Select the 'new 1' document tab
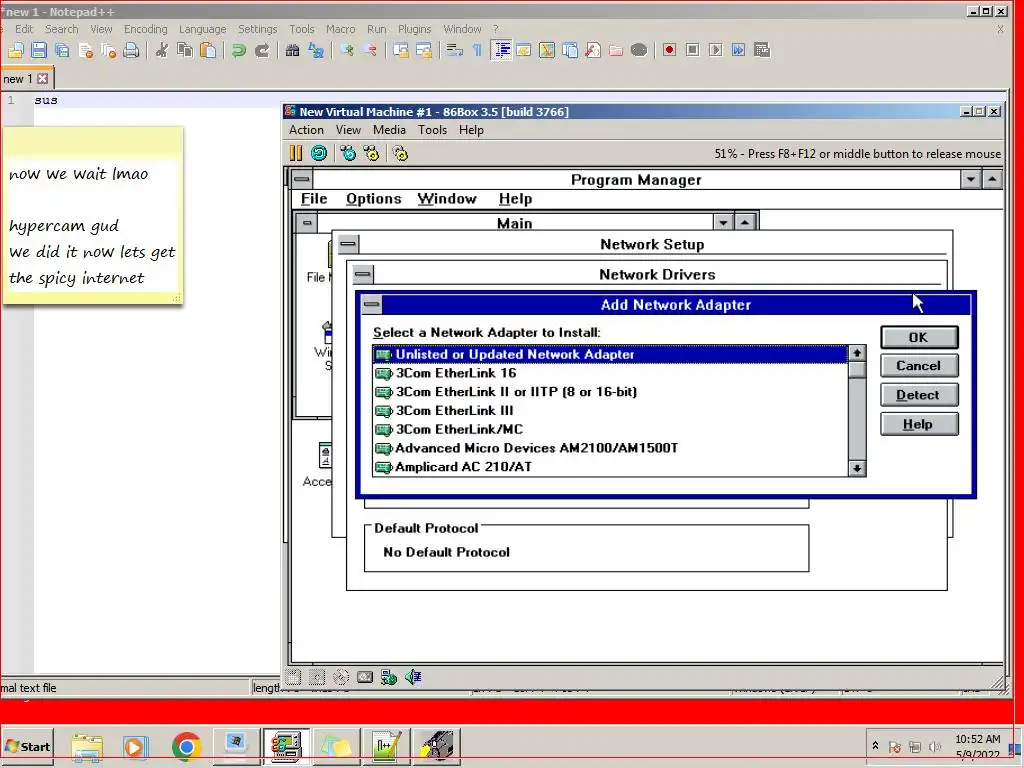Viewport: 1024px width, 768px height. (18, 79)
